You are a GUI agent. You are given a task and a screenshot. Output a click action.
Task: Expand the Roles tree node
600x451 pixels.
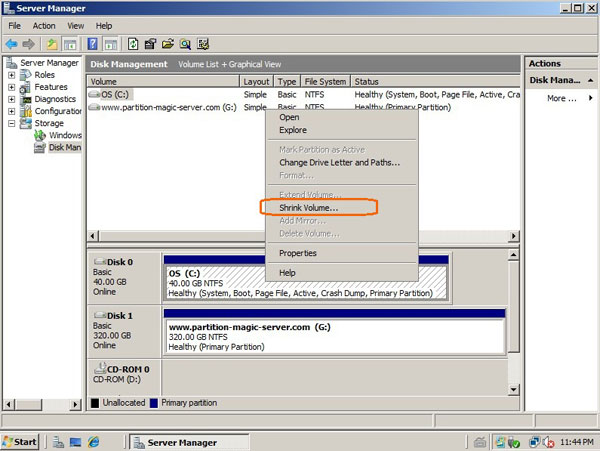pyautogui.click(x=11, y=75)
